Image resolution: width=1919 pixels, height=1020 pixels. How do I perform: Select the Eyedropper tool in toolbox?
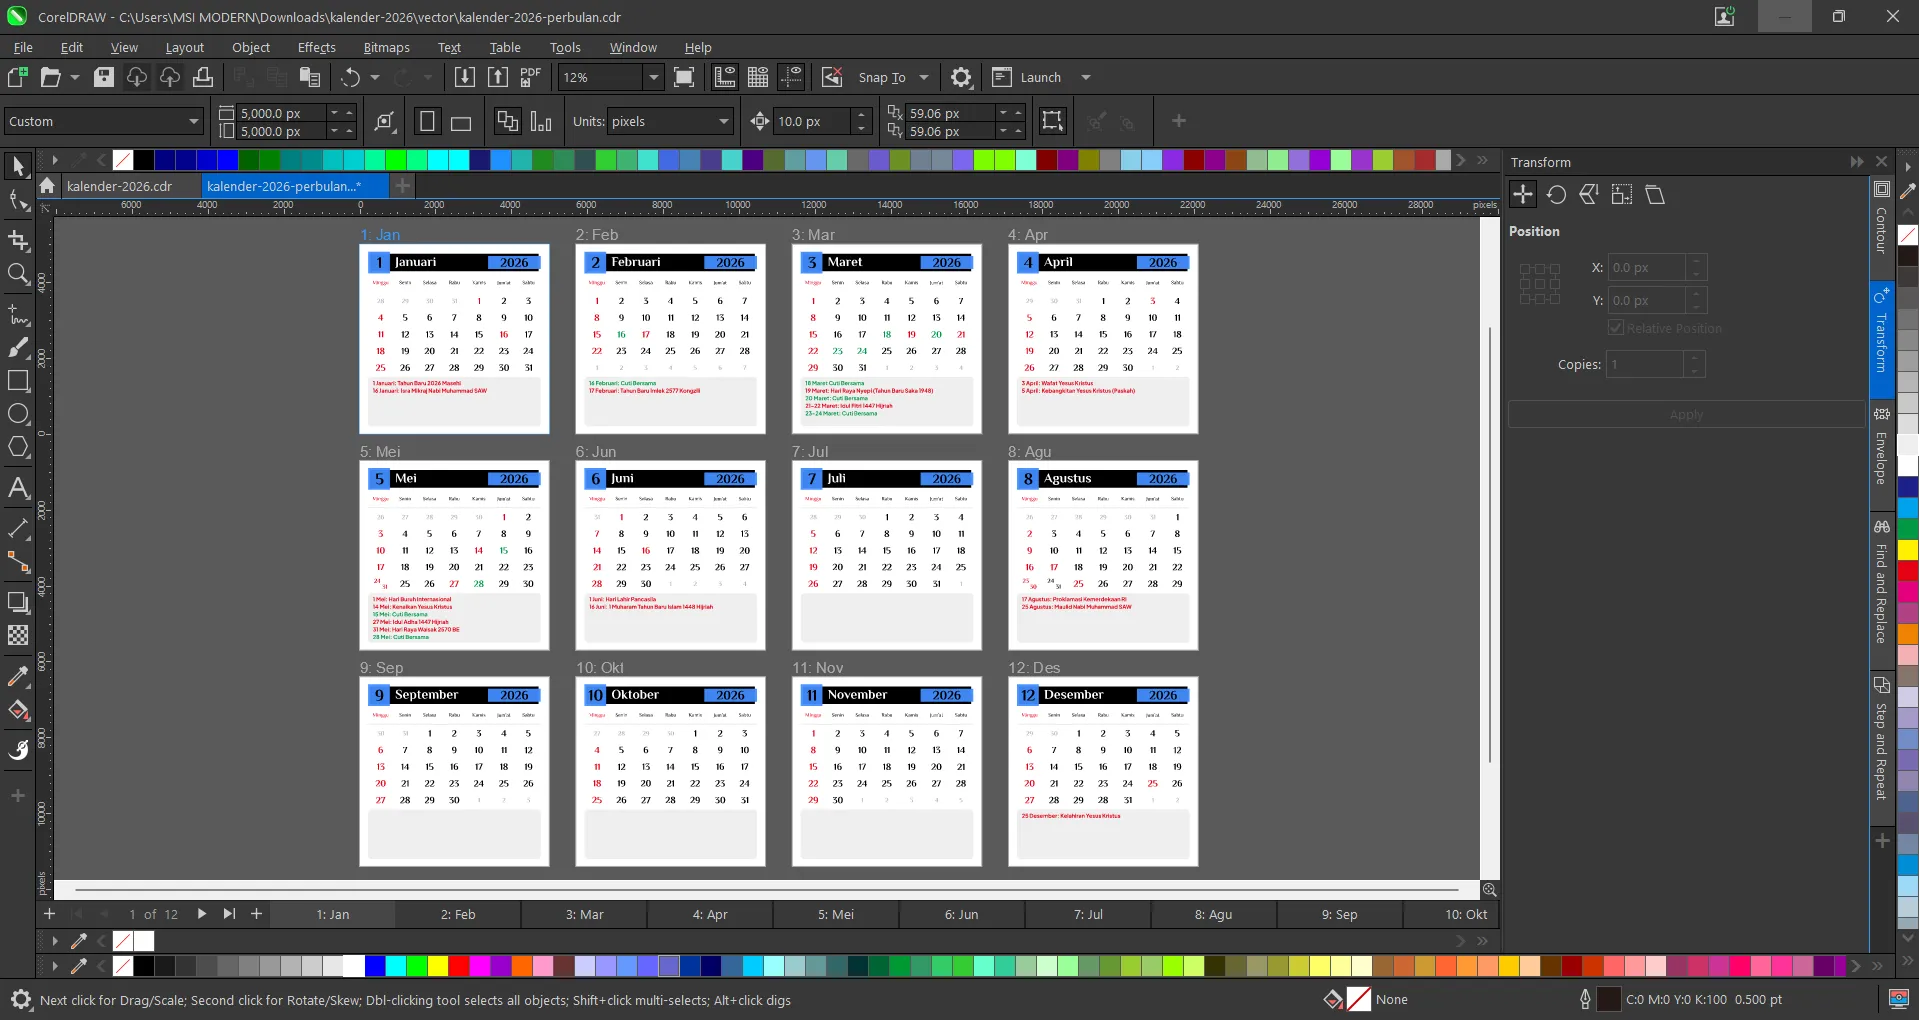pos(18,677)
